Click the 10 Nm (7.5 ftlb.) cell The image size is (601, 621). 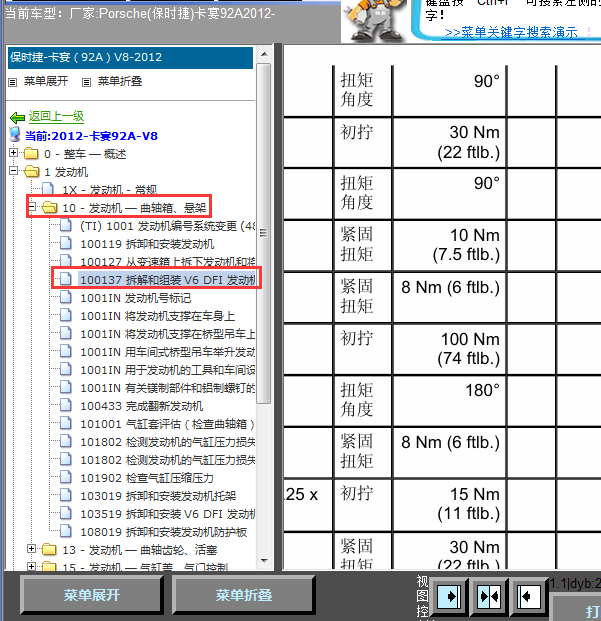click(449, 246)
